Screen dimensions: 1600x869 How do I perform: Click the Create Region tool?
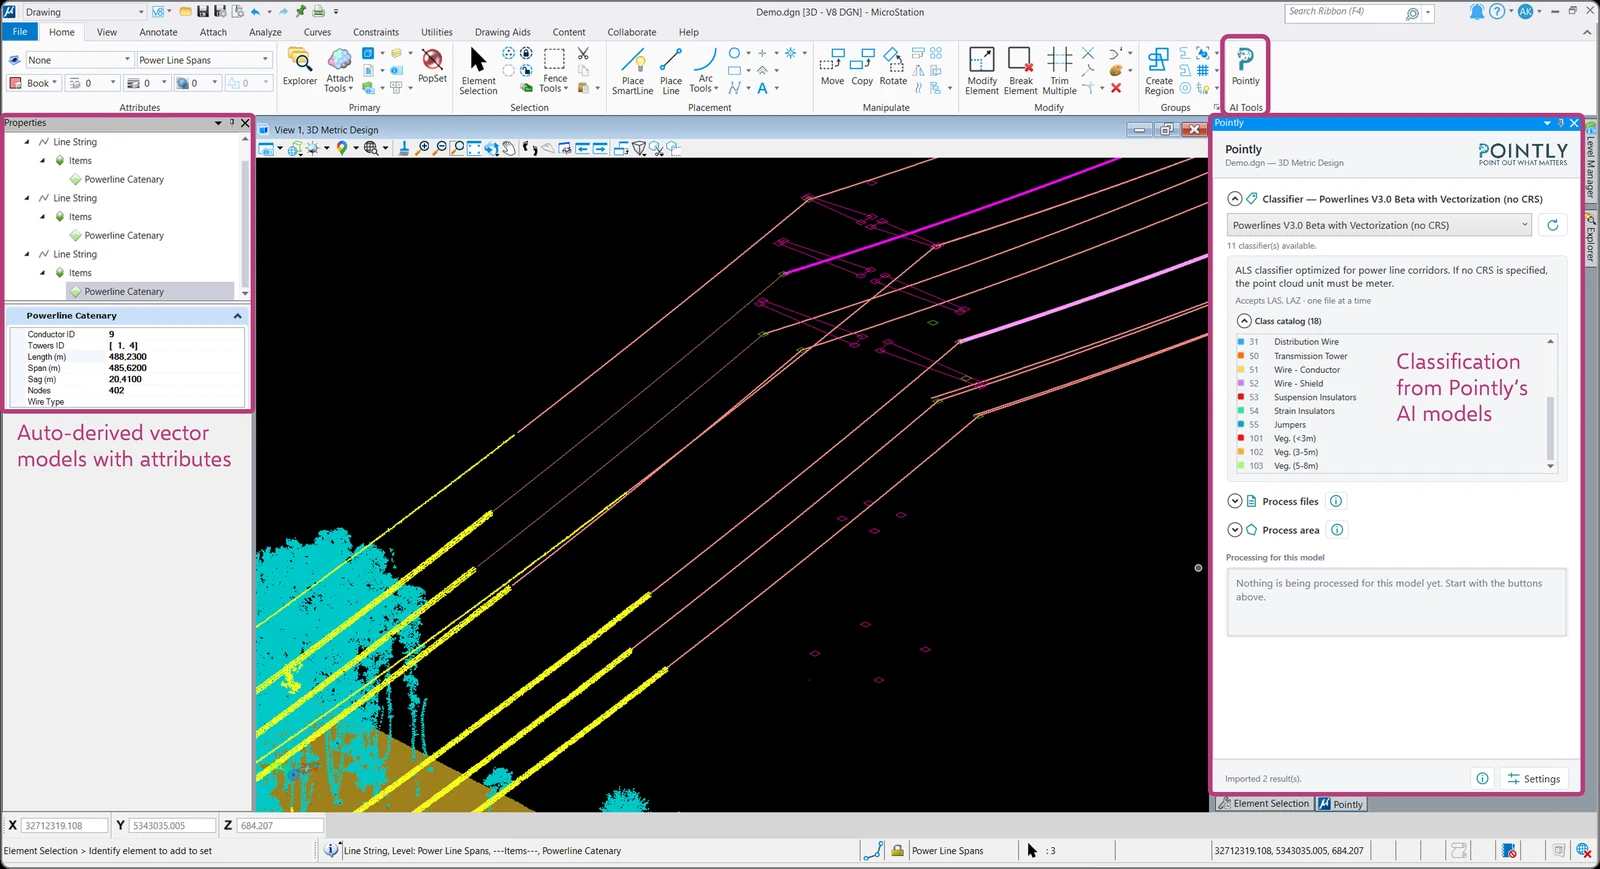(1159, 70)
